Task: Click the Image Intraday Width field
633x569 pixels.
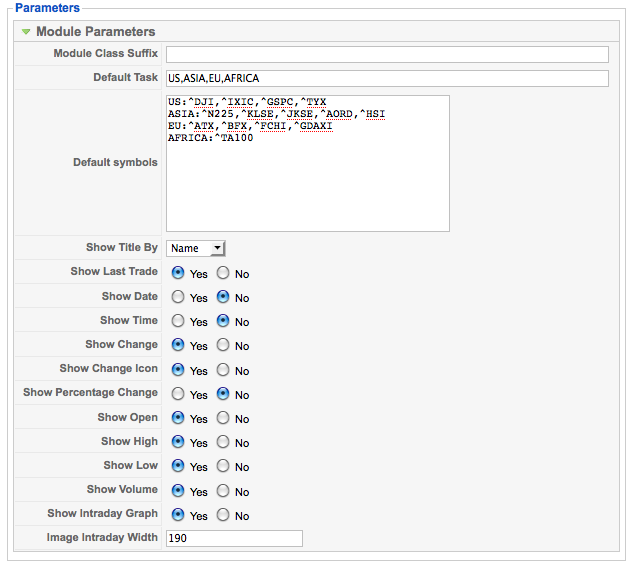Action: (x=234, y=538)
